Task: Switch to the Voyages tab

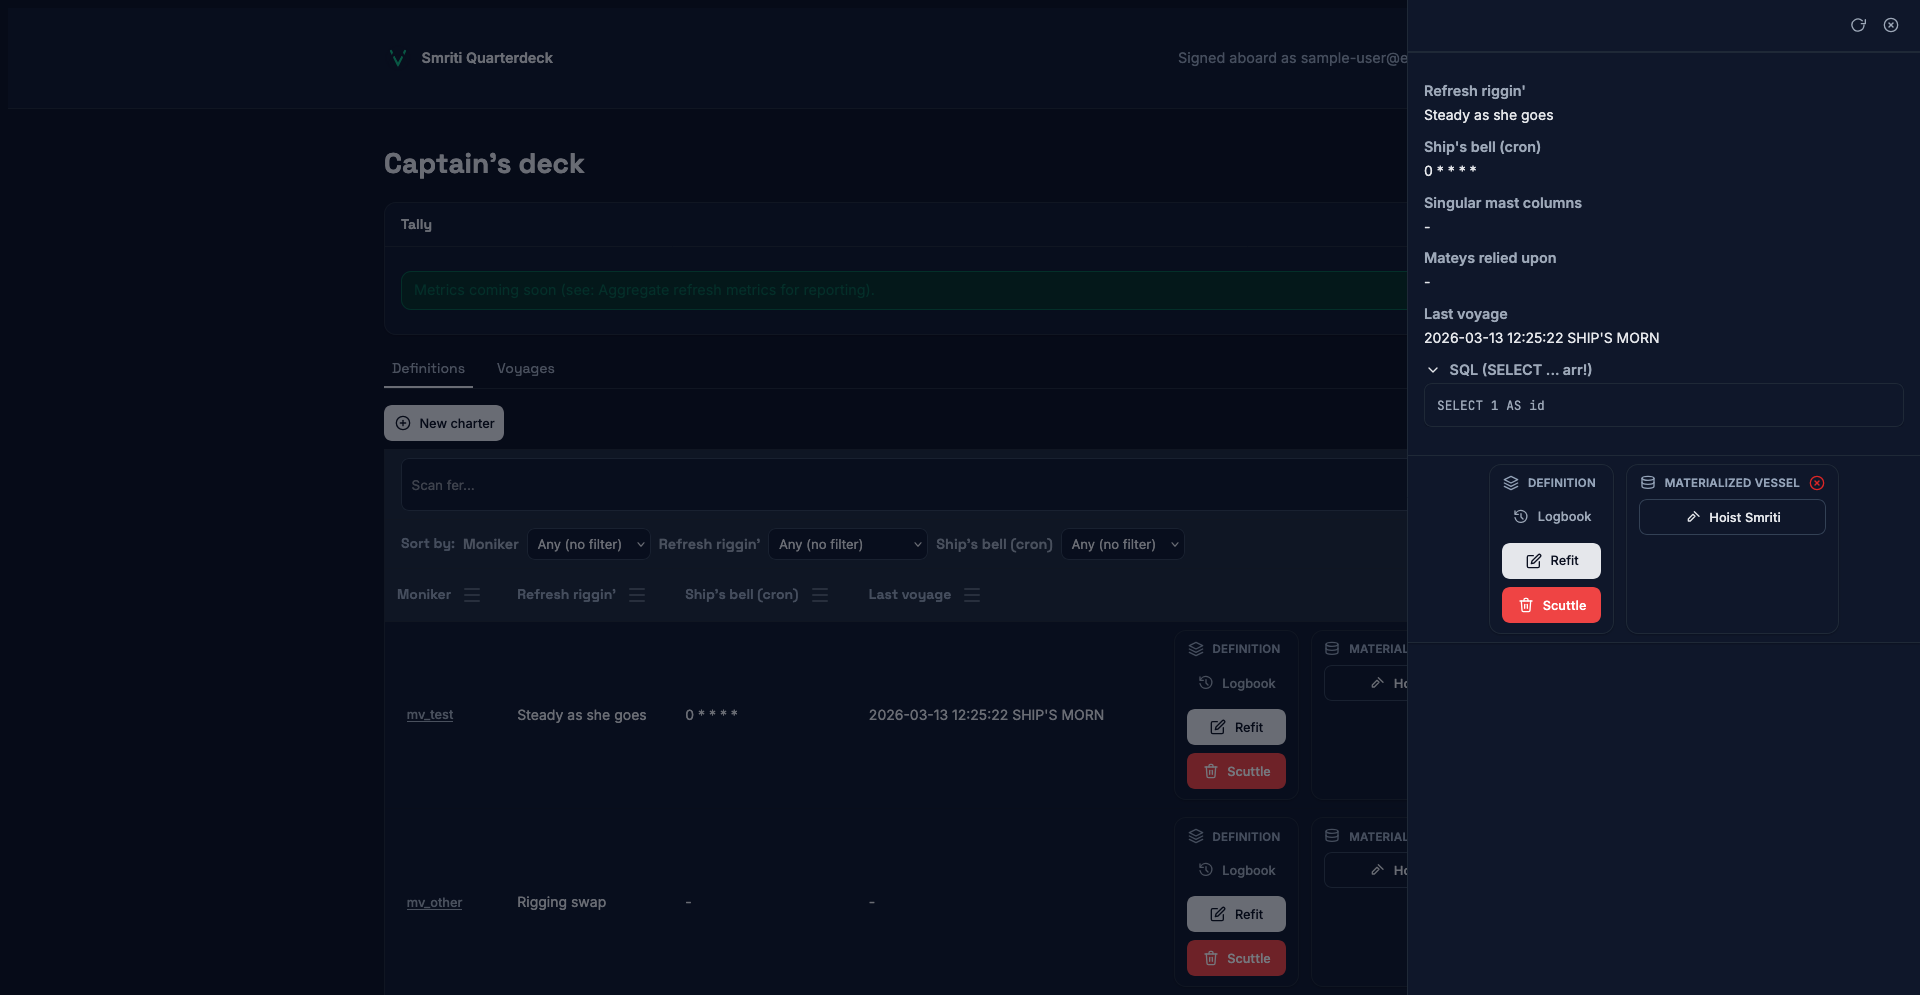Action: click(525, 368)
